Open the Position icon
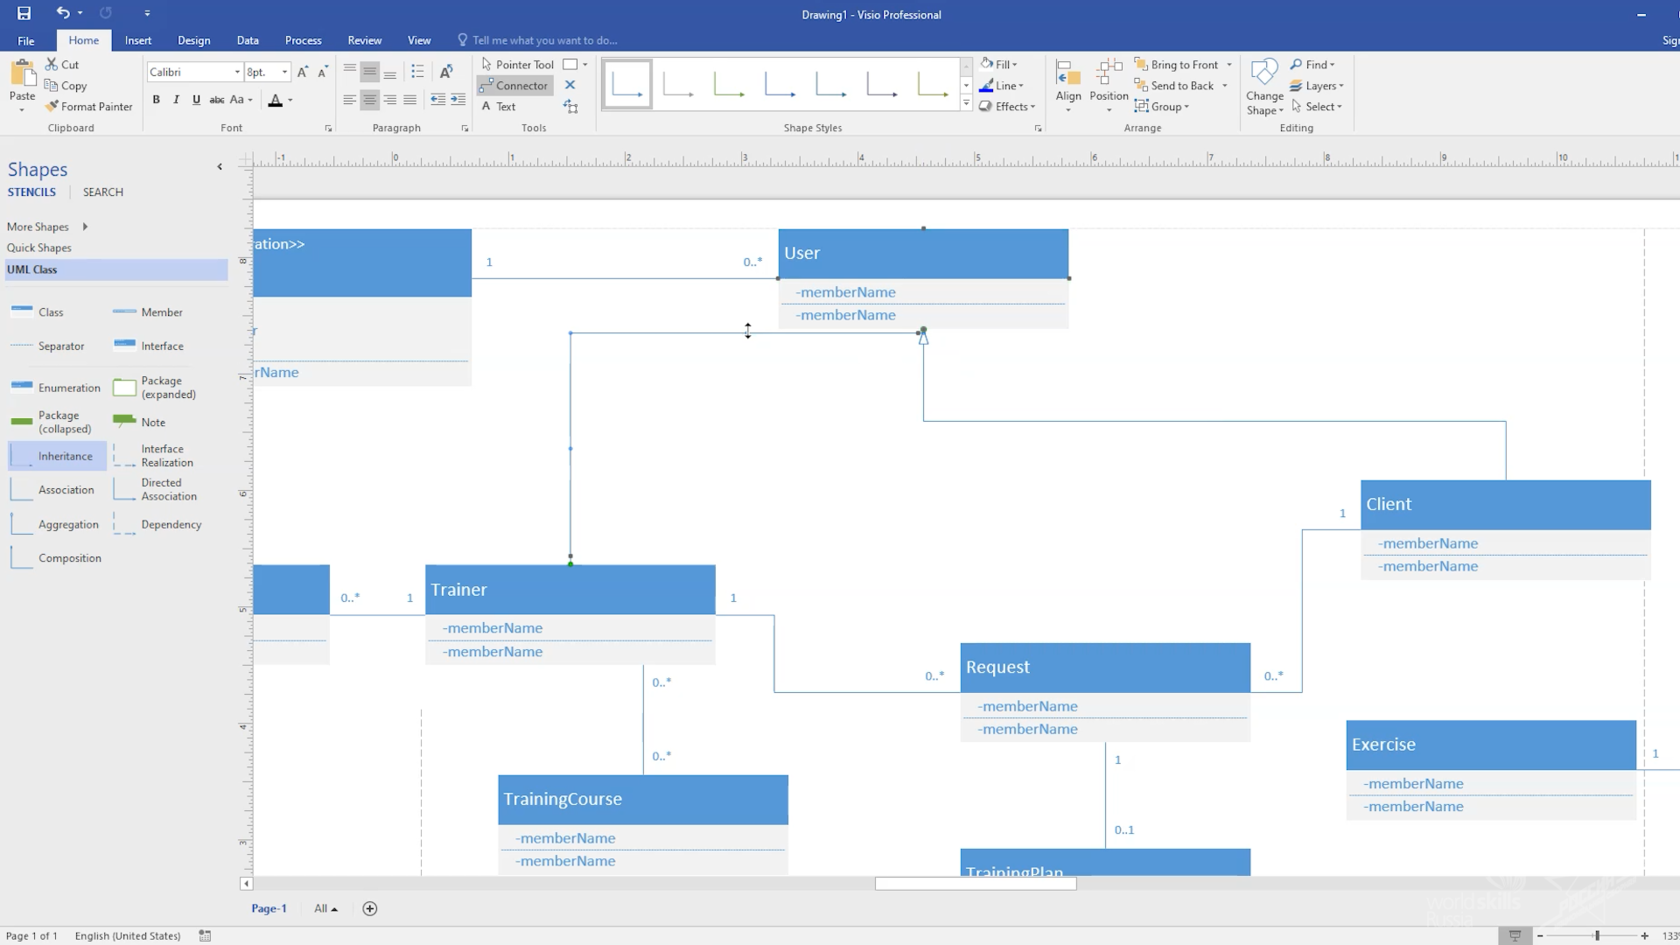The width and height of the screenshot is (1680, 945). pos(1108,73)
